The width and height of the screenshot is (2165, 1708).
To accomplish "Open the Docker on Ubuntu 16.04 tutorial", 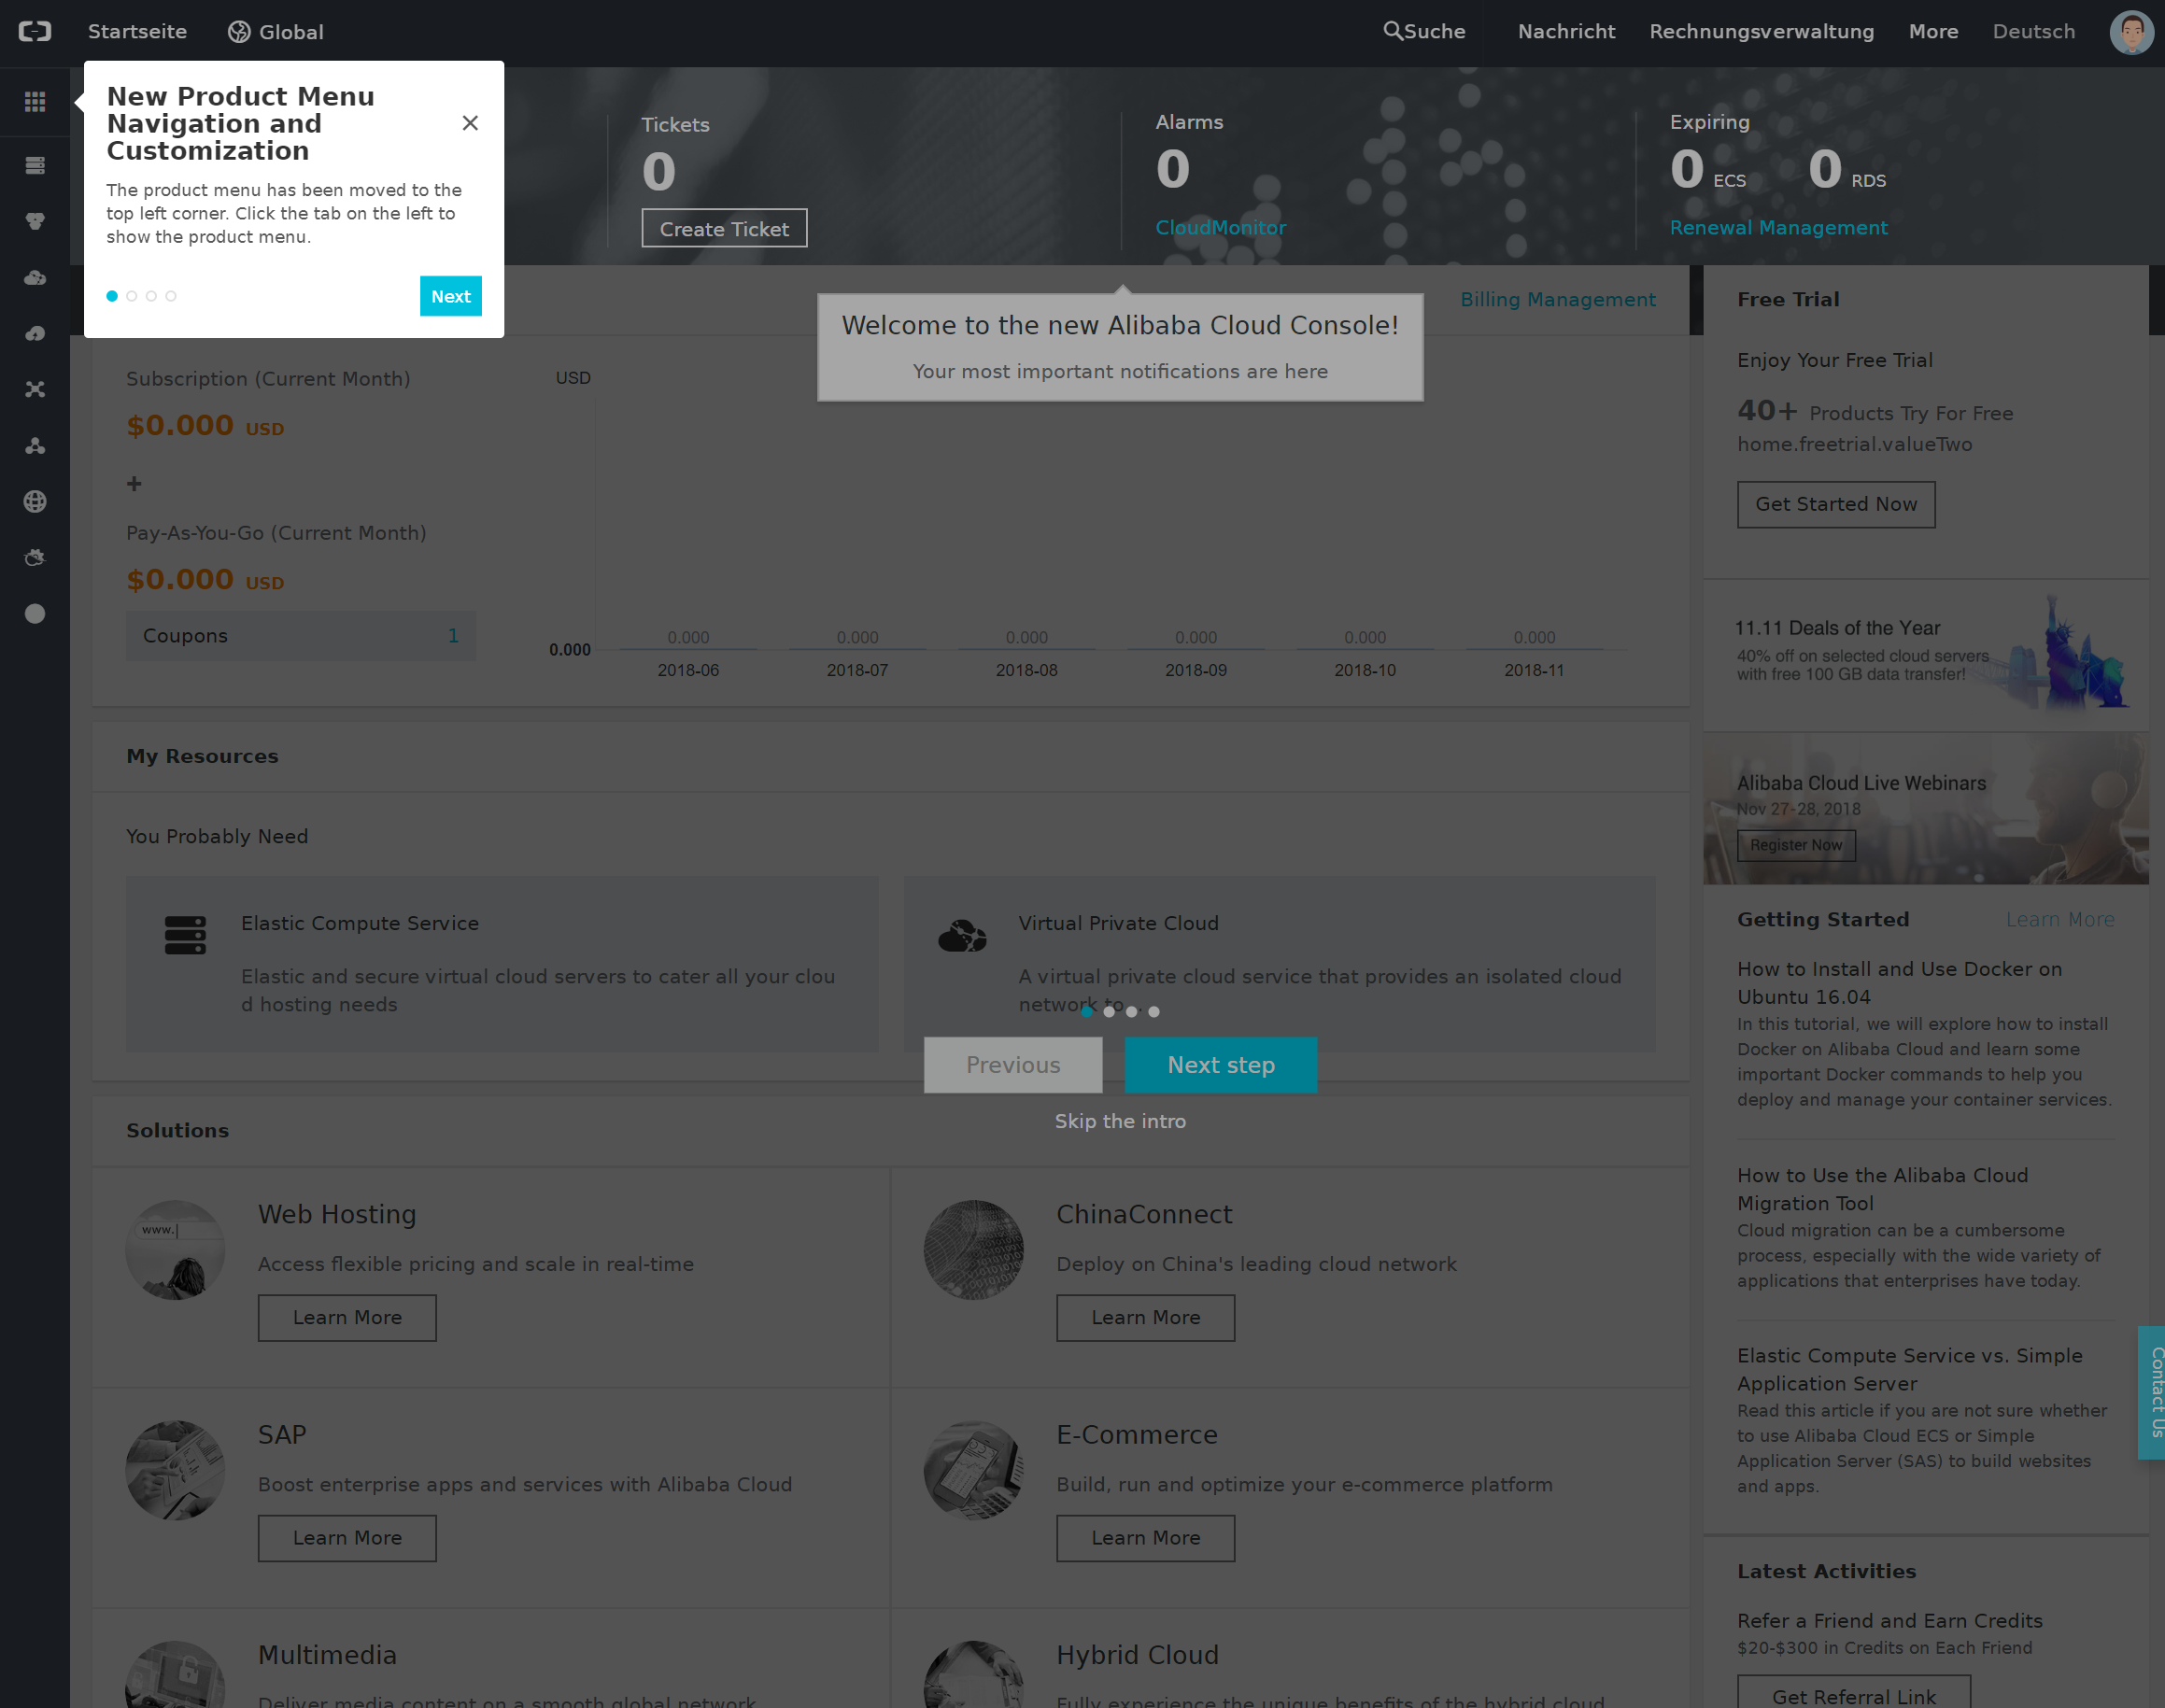I will pos(1899,982).
